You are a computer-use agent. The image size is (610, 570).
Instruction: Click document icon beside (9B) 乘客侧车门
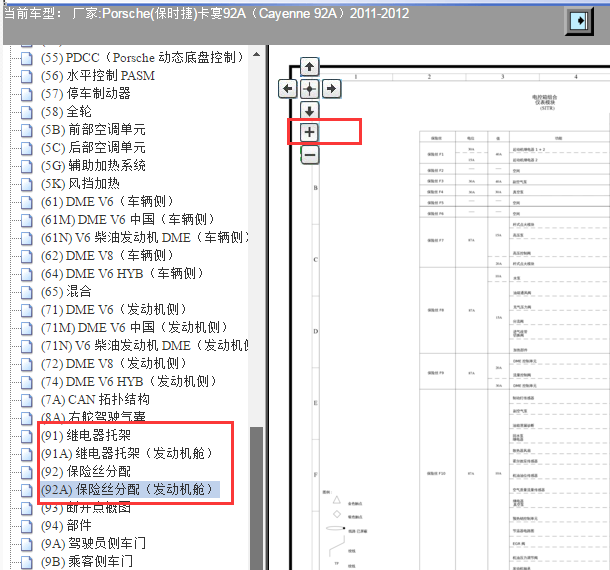(x=26, y=562)
